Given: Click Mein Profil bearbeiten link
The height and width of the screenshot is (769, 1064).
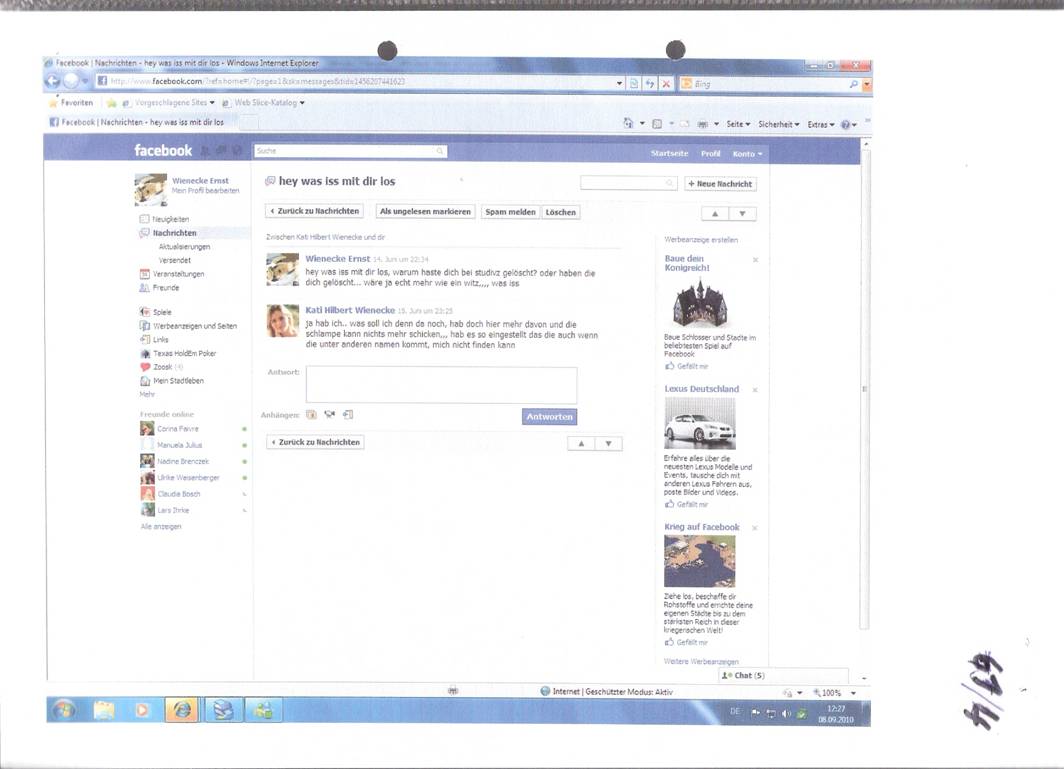Looking at the screenshot, I should point(206,191).
